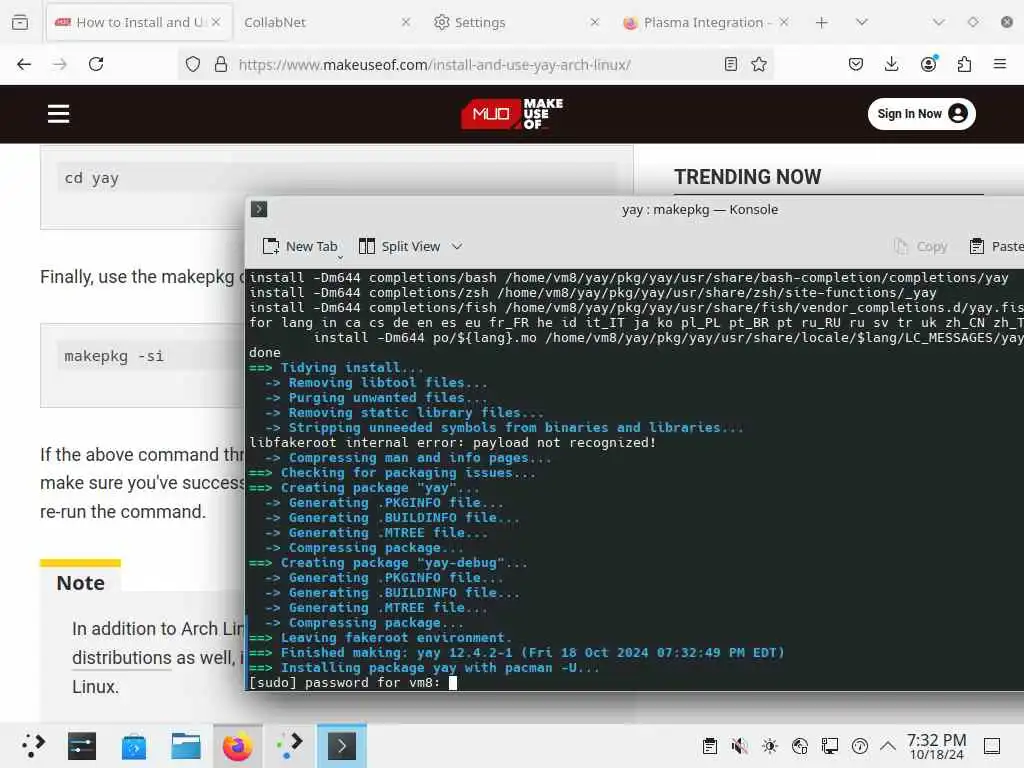This screenshot has height=768, width=1024.
Task: Click the muted volume tray icon
Action: pos(740,746)
